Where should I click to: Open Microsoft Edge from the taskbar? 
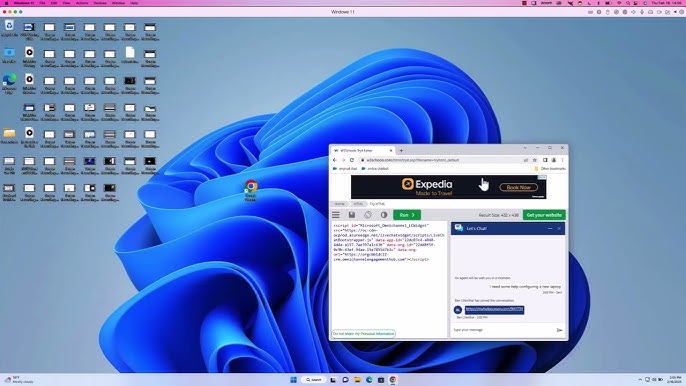click(x=369, y=379)
